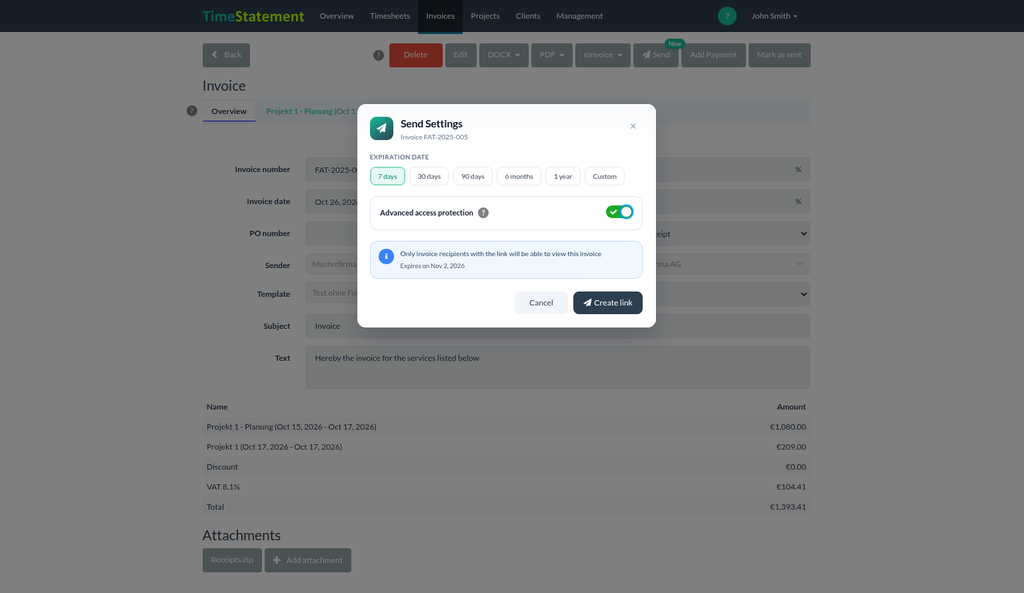Choose 30 days expiration

[x=429, y=176]
